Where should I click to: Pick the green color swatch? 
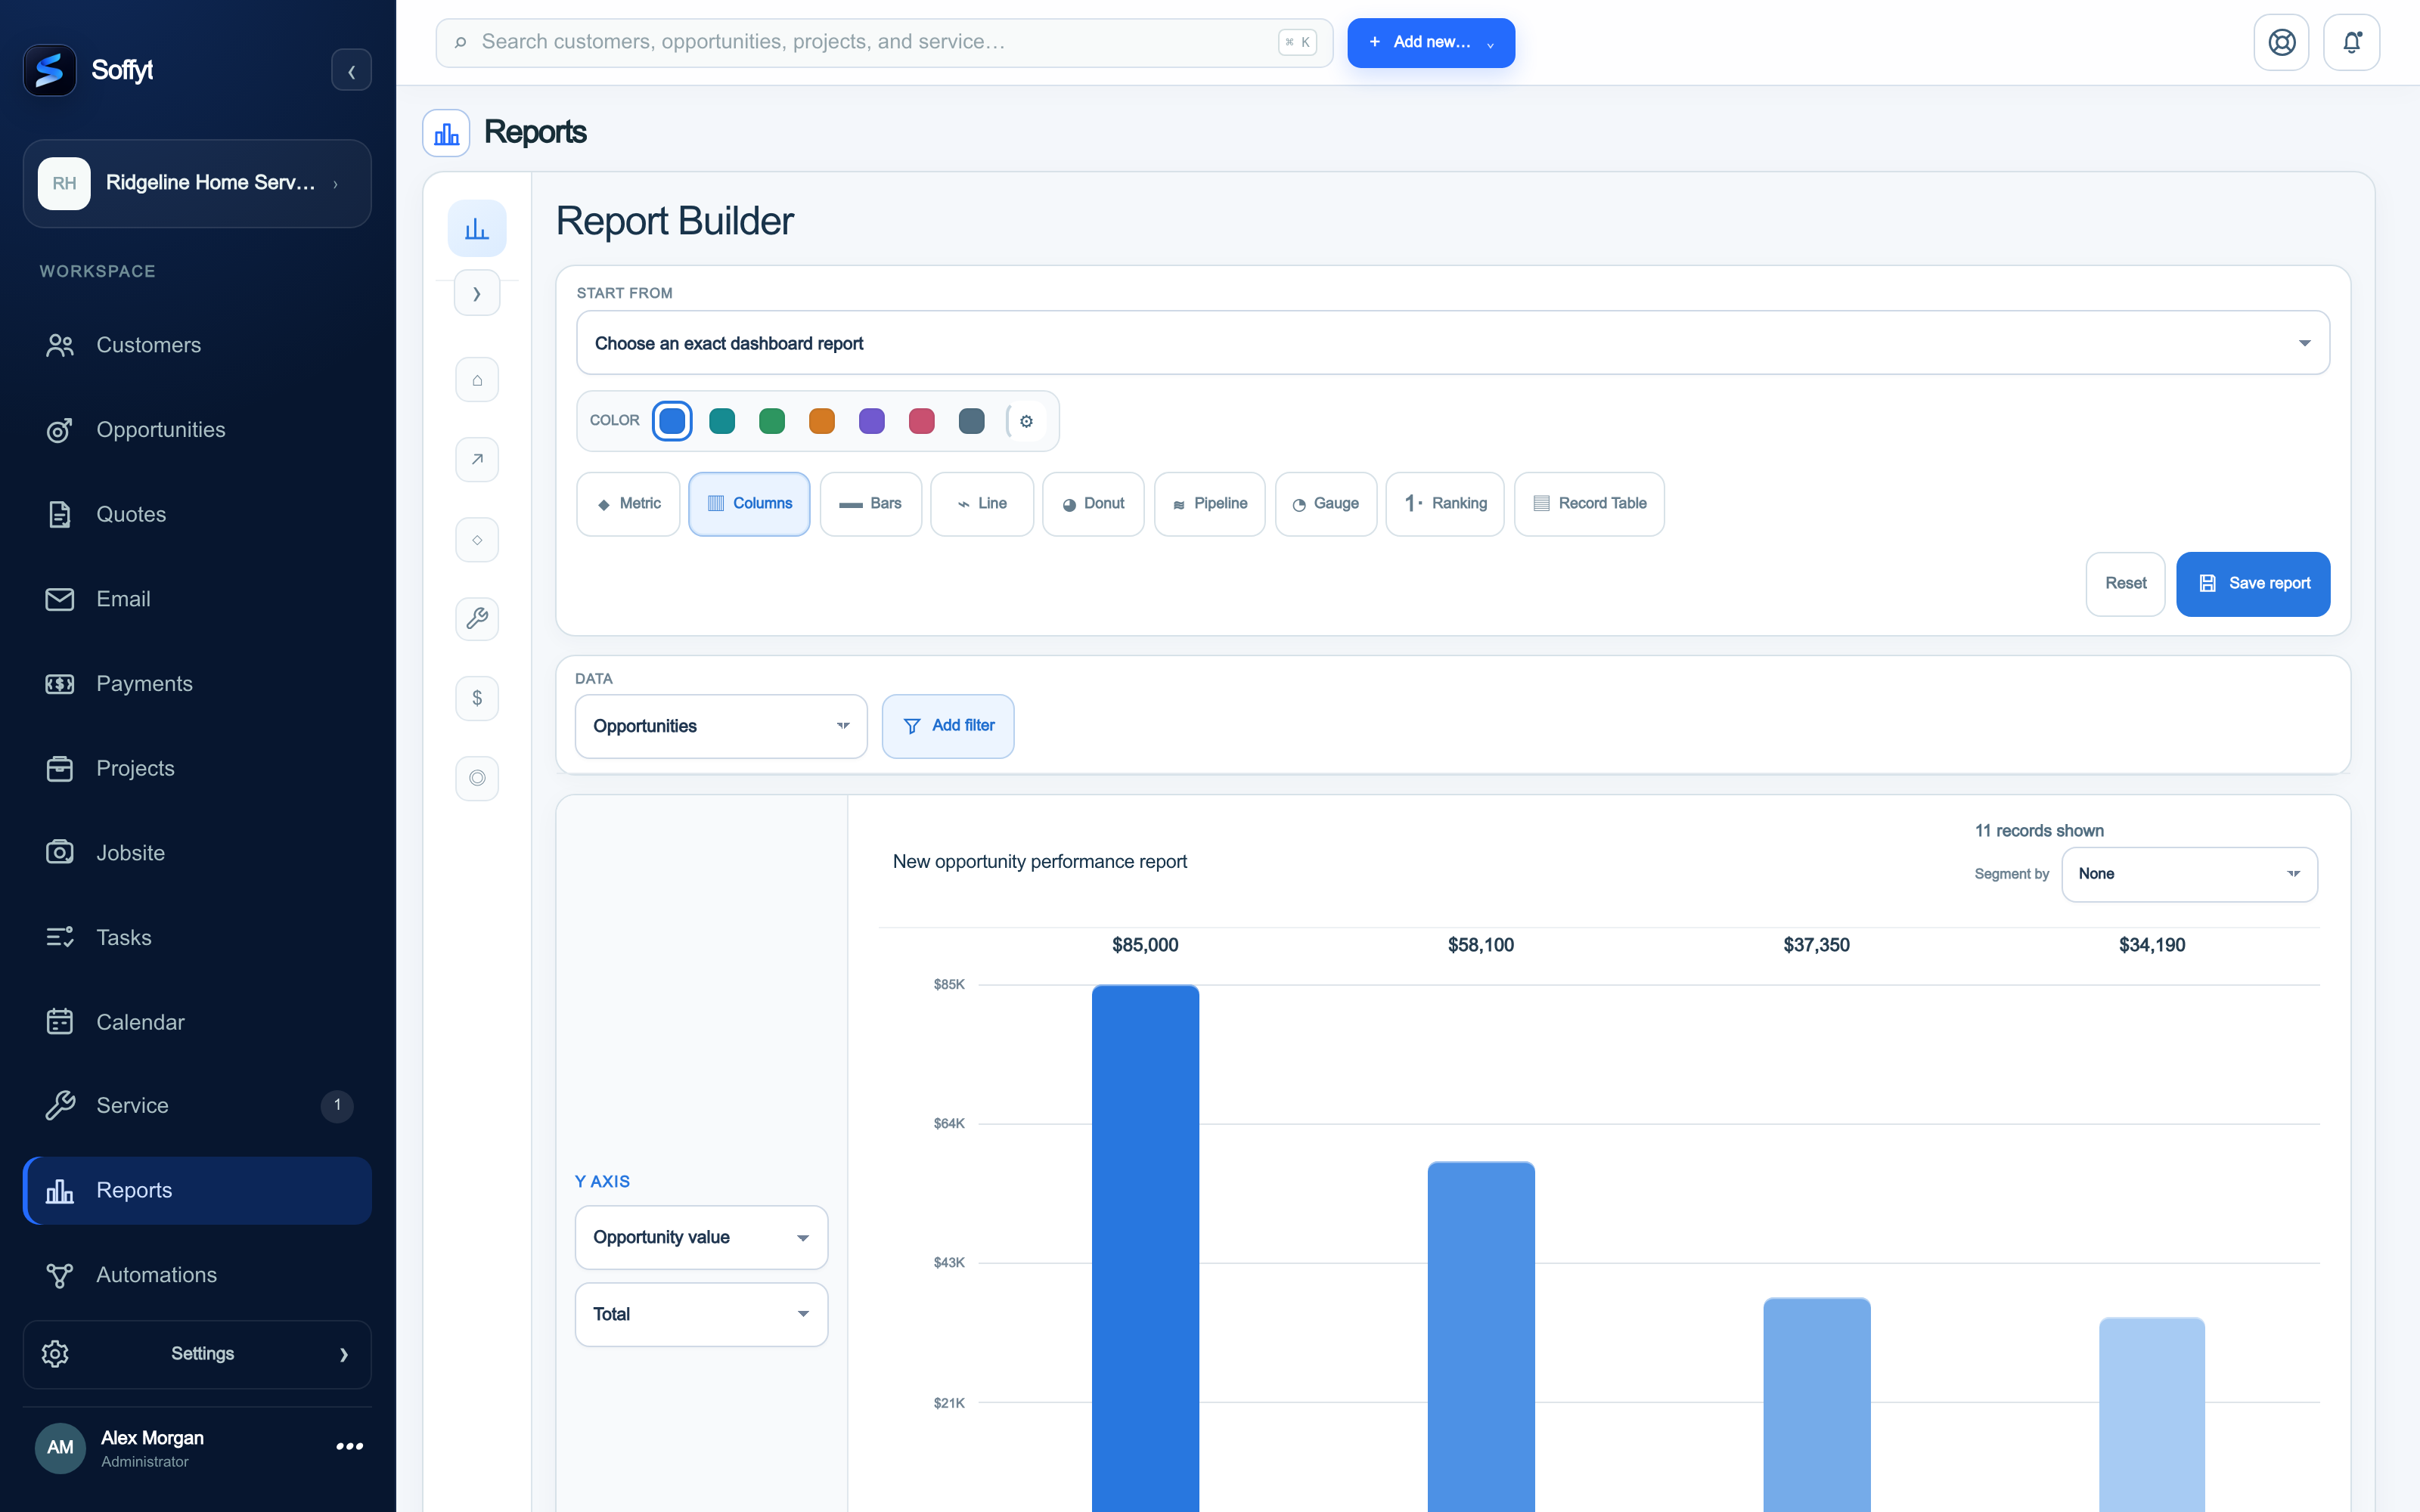tap(772, 421)
